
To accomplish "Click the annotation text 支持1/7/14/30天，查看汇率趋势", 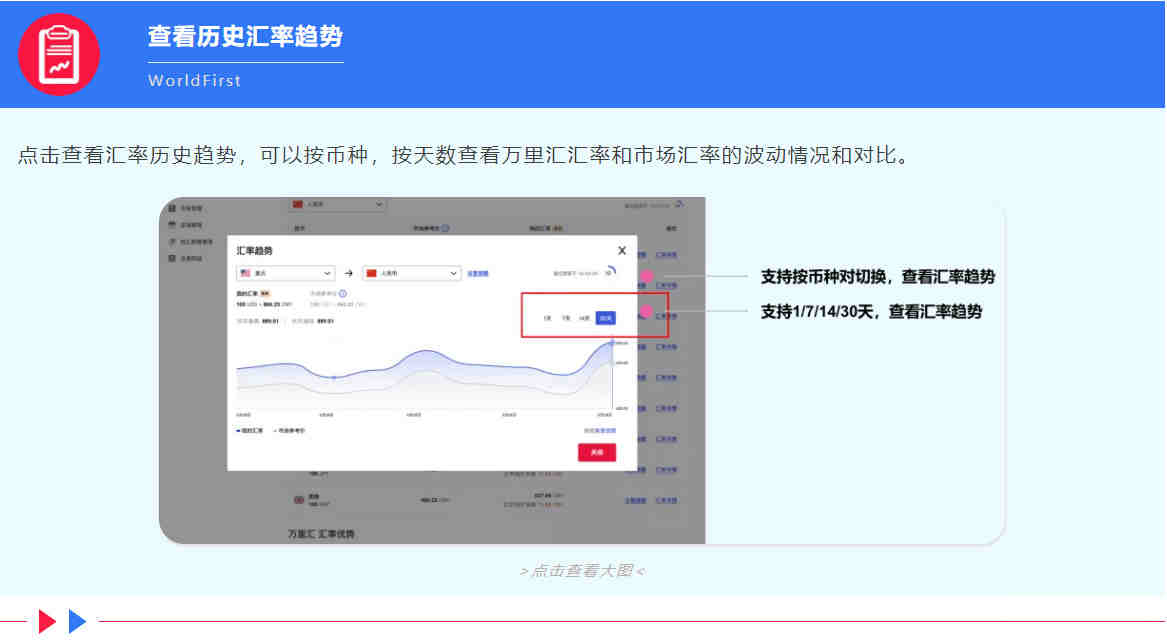I will tap(872, 312).
